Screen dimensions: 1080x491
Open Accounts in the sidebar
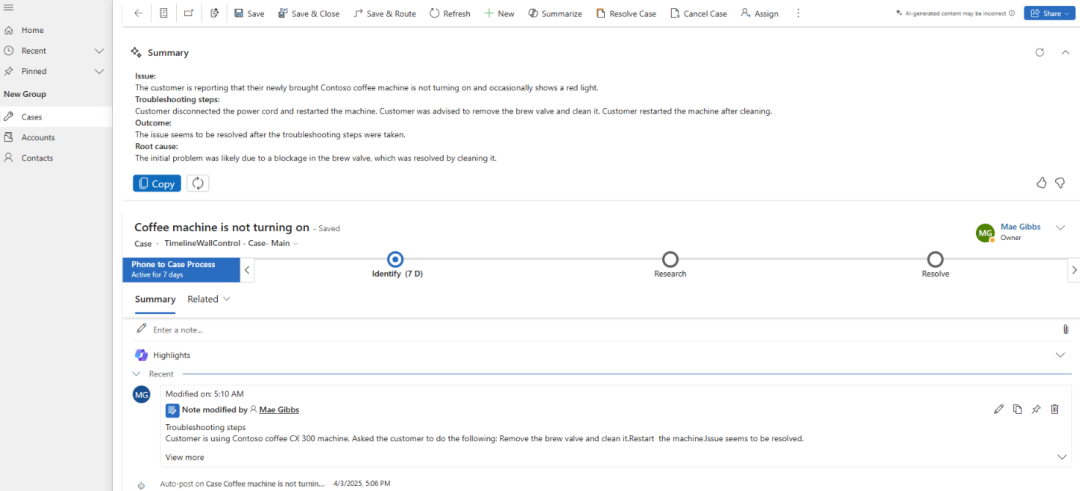38,138
